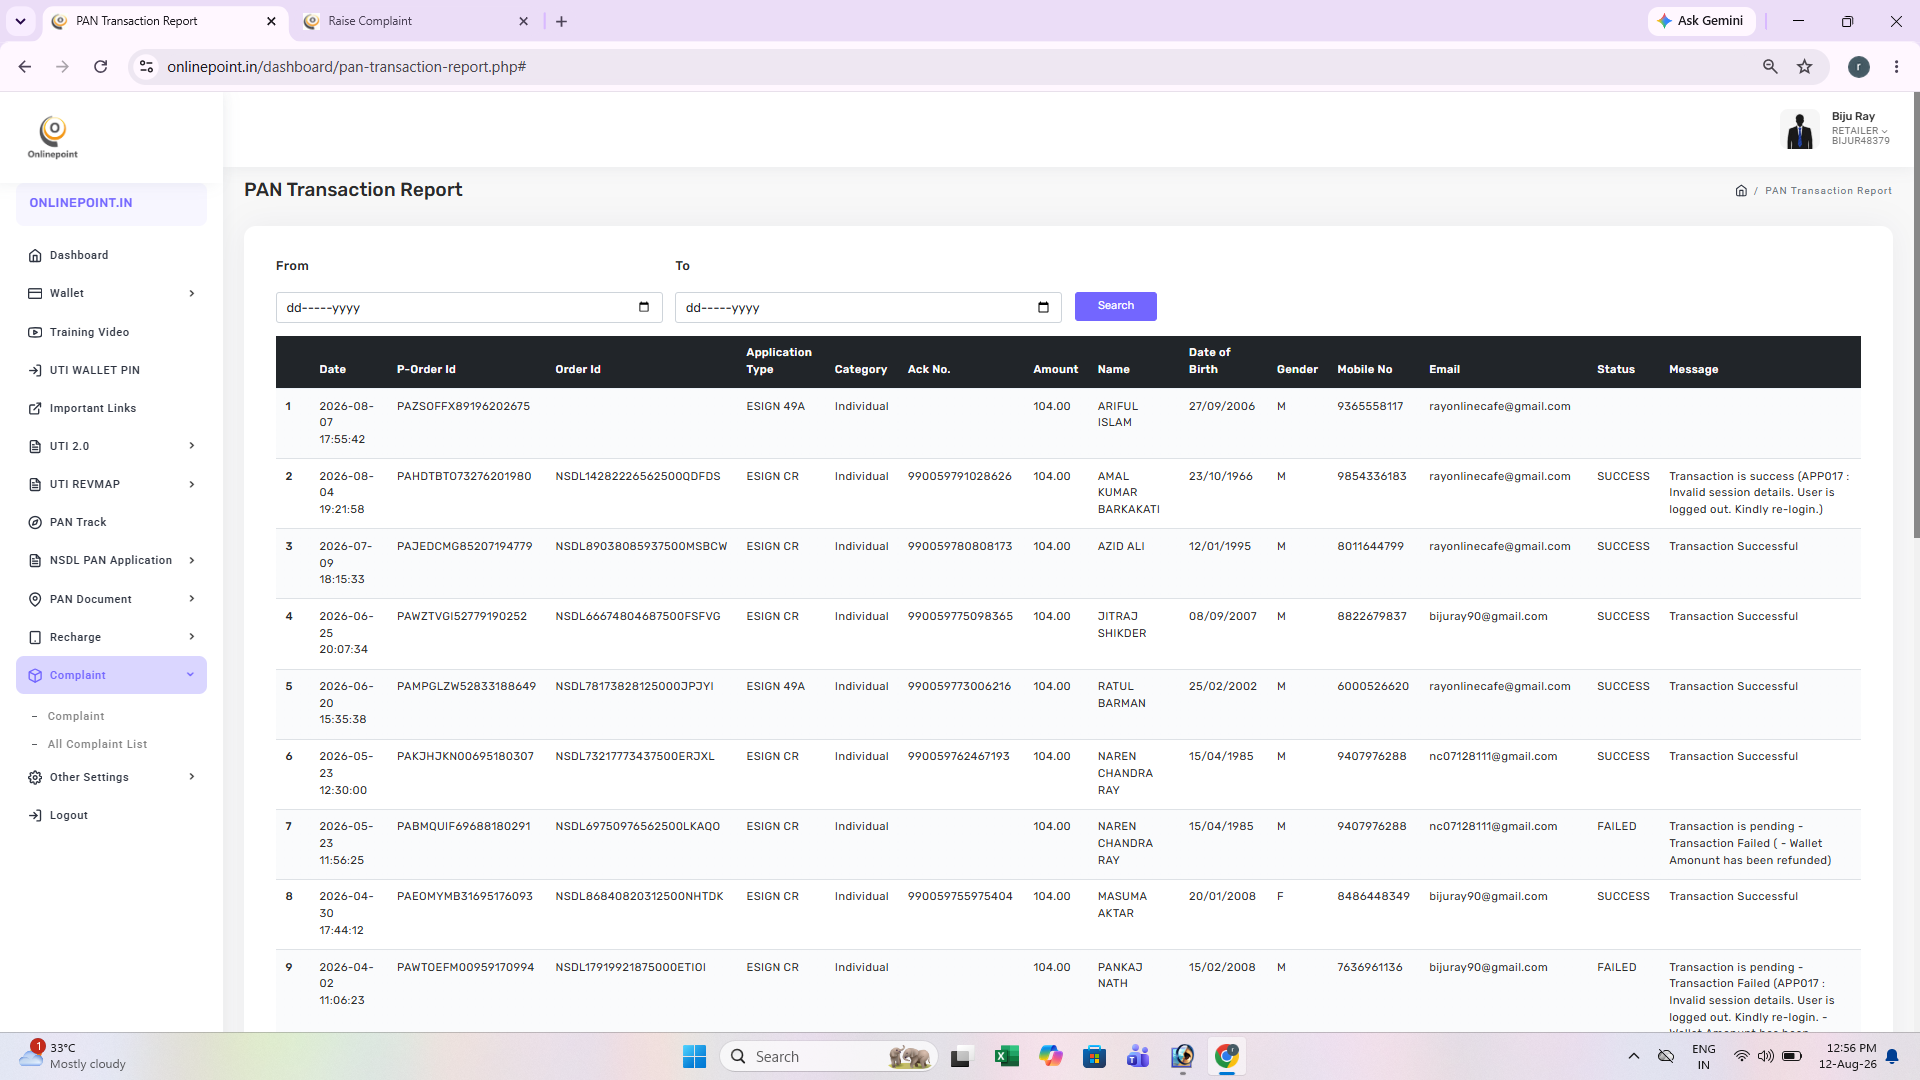Click the Ask Gemini button
1920x1080 pixels.
(x=1701, y=21)
